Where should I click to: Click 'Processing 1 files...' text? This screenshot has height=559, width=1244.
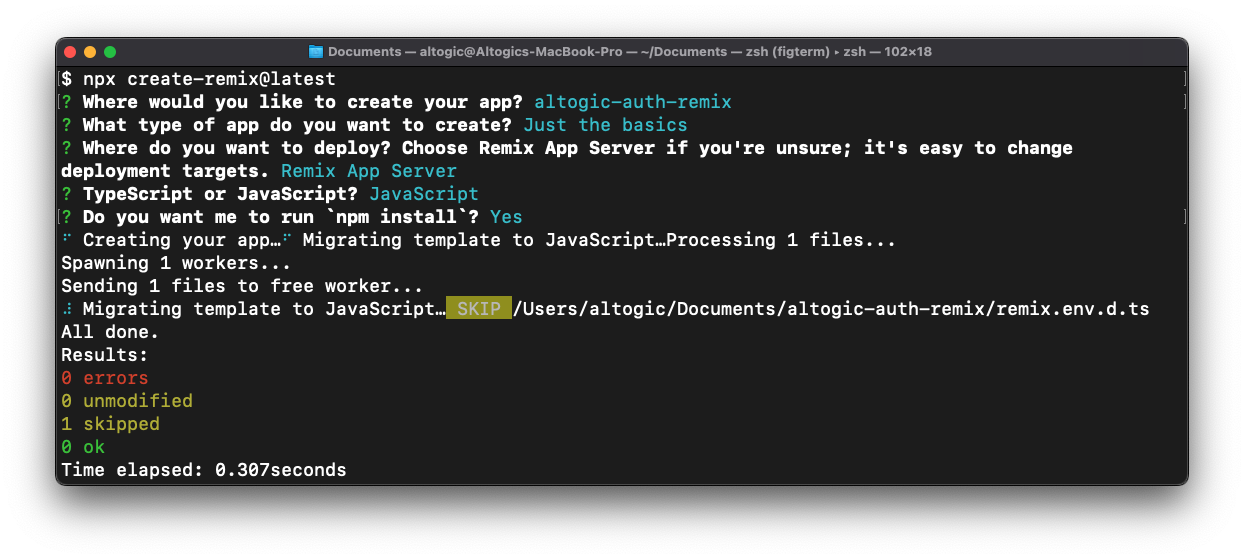pos(781,240)
